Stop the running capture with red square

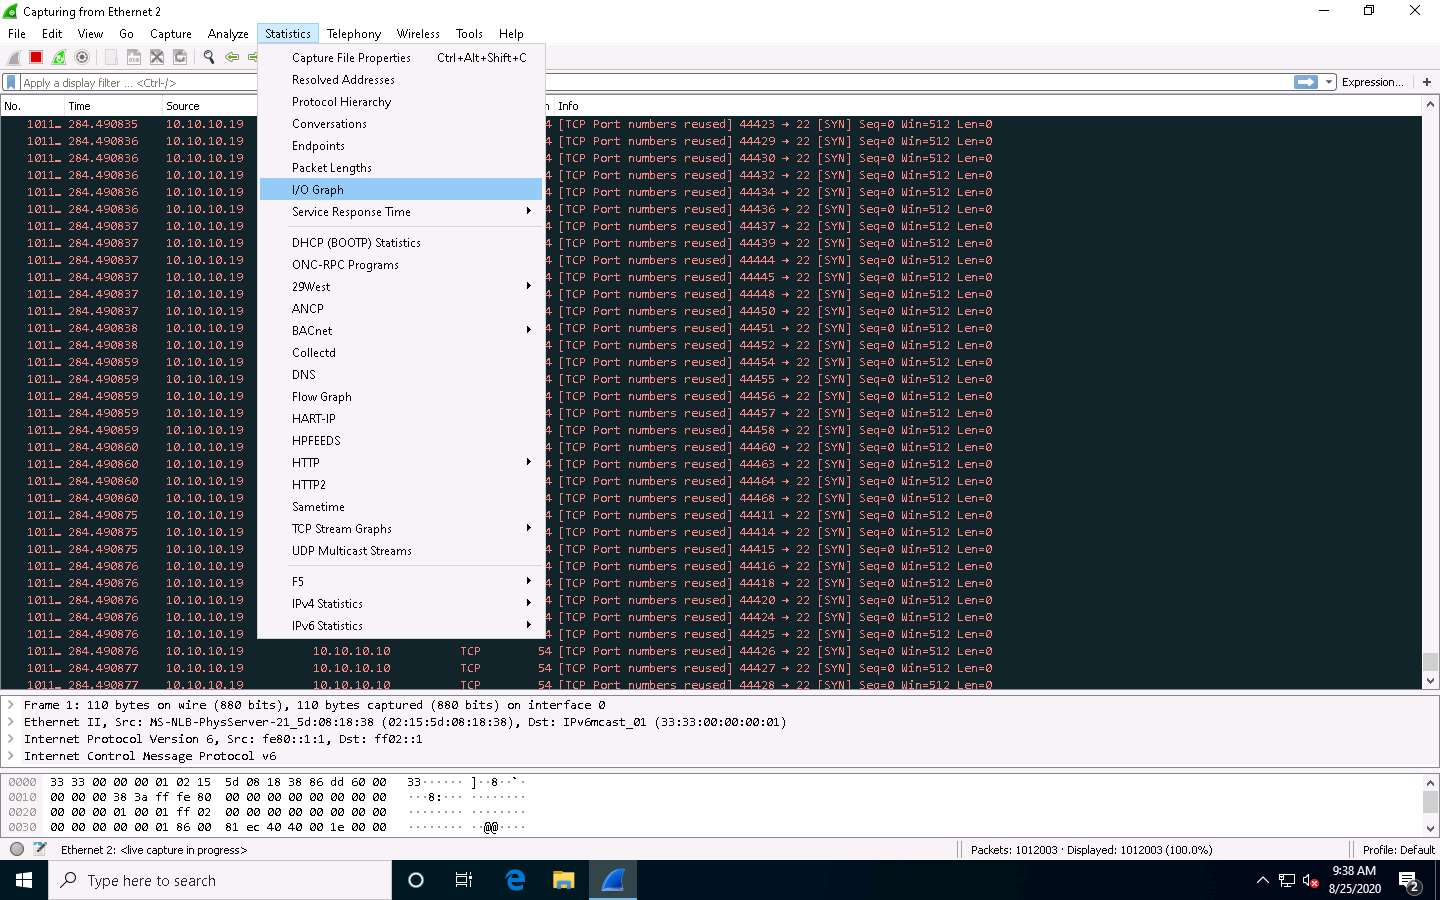click(x=36, y=58)
